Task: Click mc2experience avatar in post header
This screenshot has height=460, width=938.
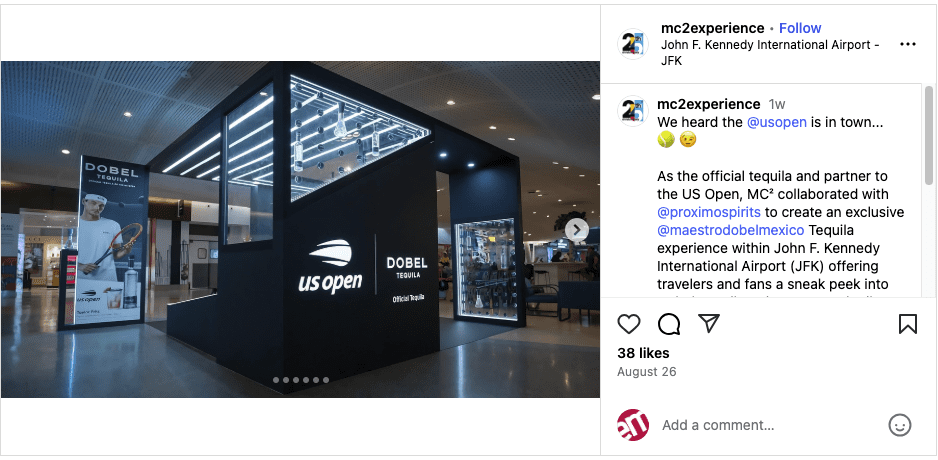Action: [x=633, y=44]
